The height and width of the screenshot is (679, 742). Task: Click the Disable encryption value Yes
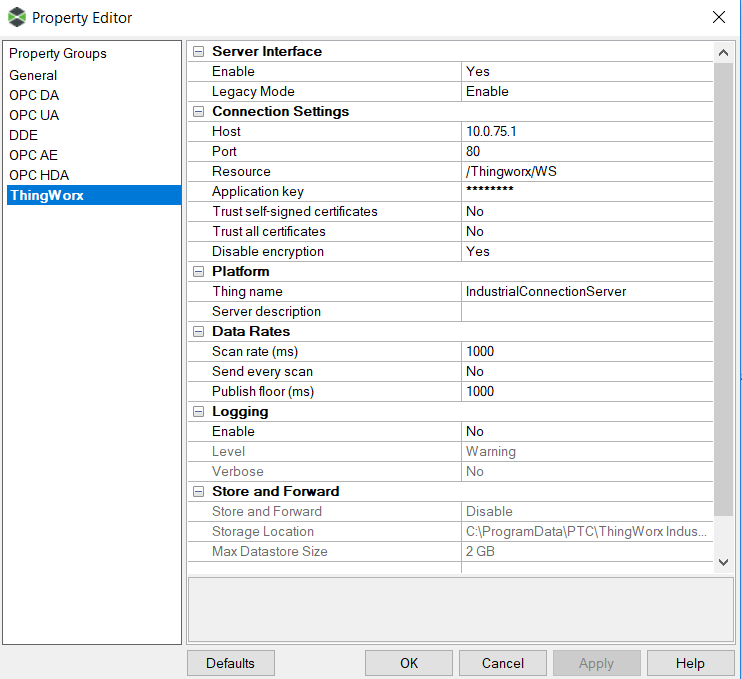point(587,251)
